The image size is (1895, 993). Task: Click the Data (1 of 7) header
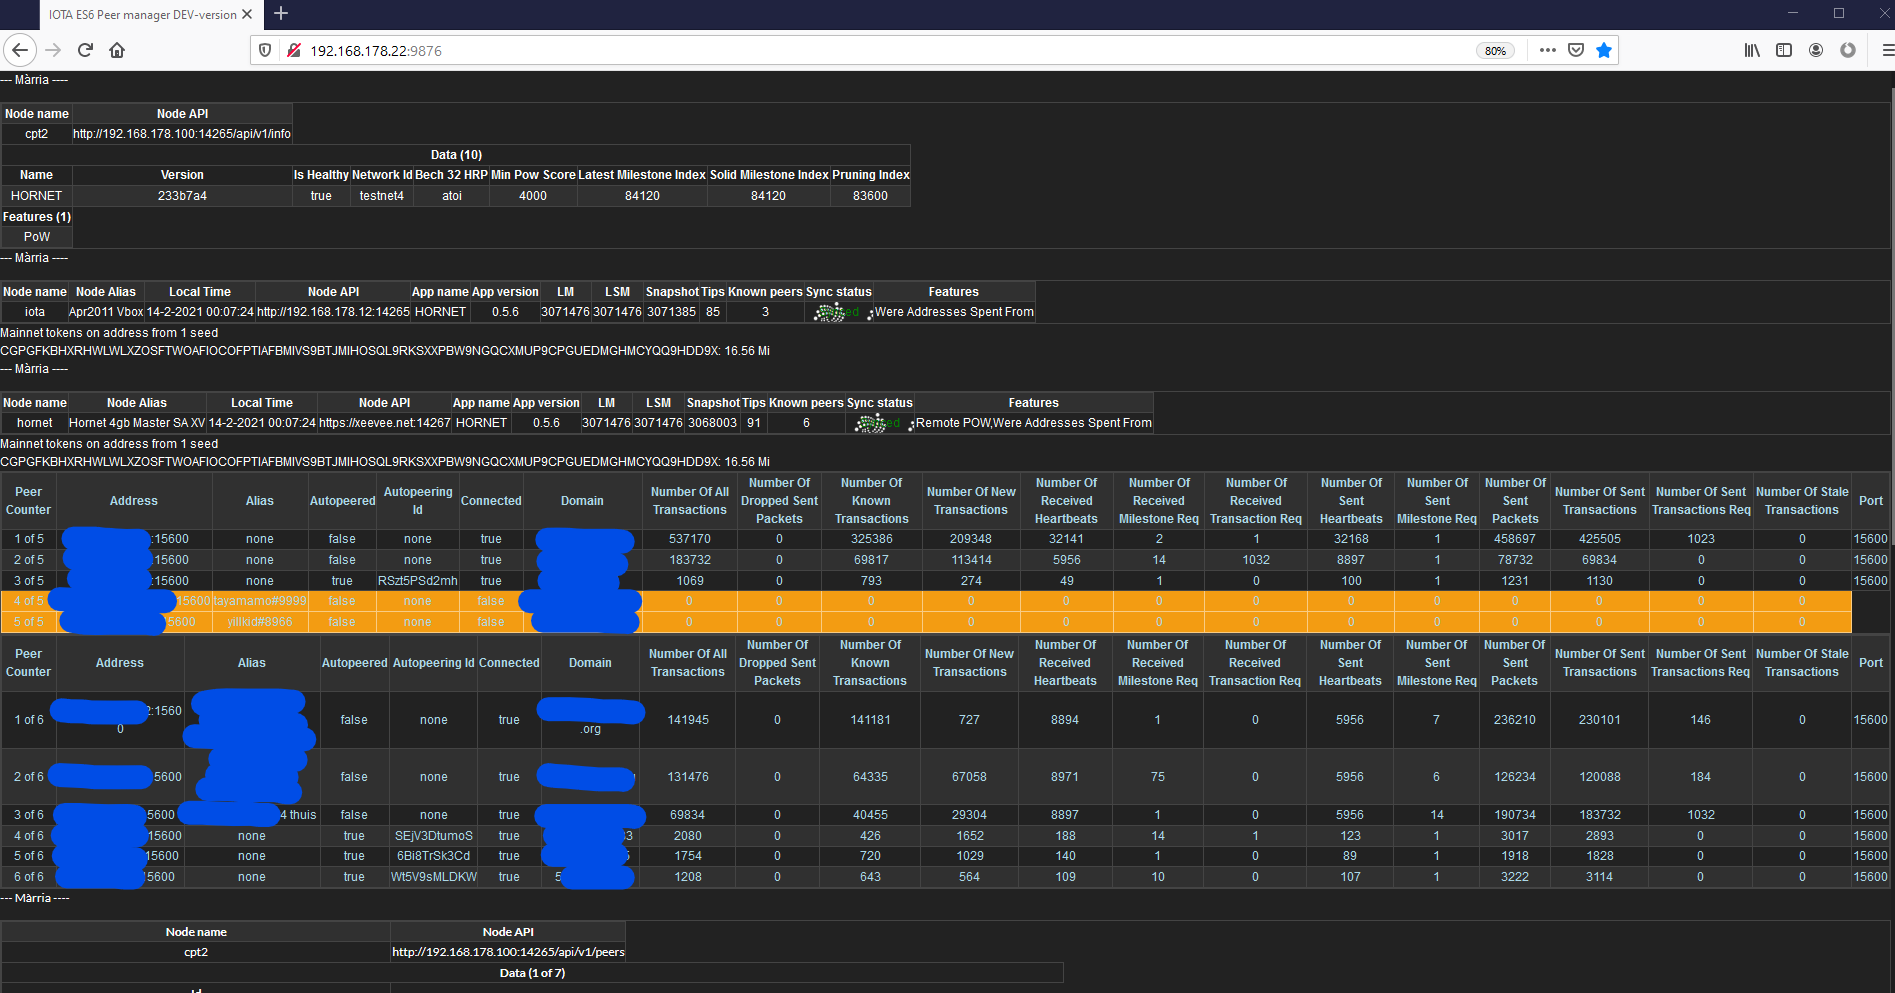click(532, 973)
